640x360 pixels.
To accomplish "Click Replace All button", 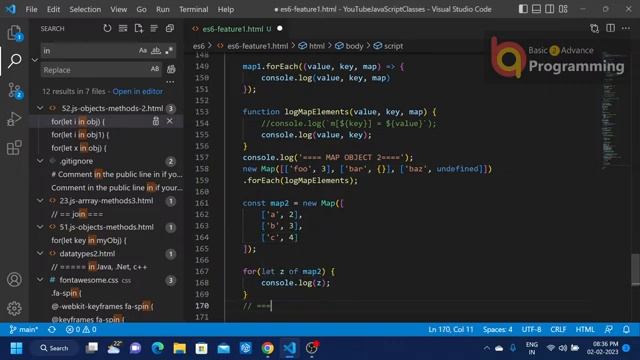I will point(171,70).
